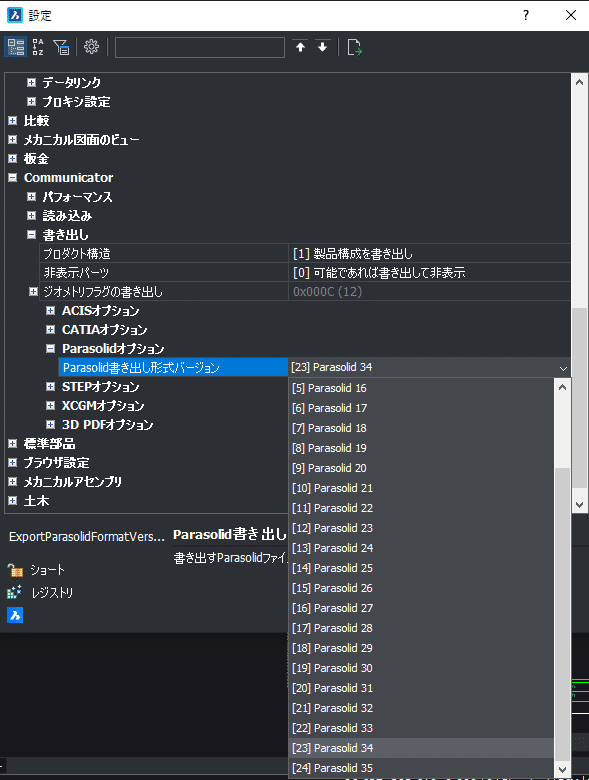Image resolution: width=589 pixels, height=780 pixels.
Task: Click the ショート bookmark icon
Action: pos(15,570)
